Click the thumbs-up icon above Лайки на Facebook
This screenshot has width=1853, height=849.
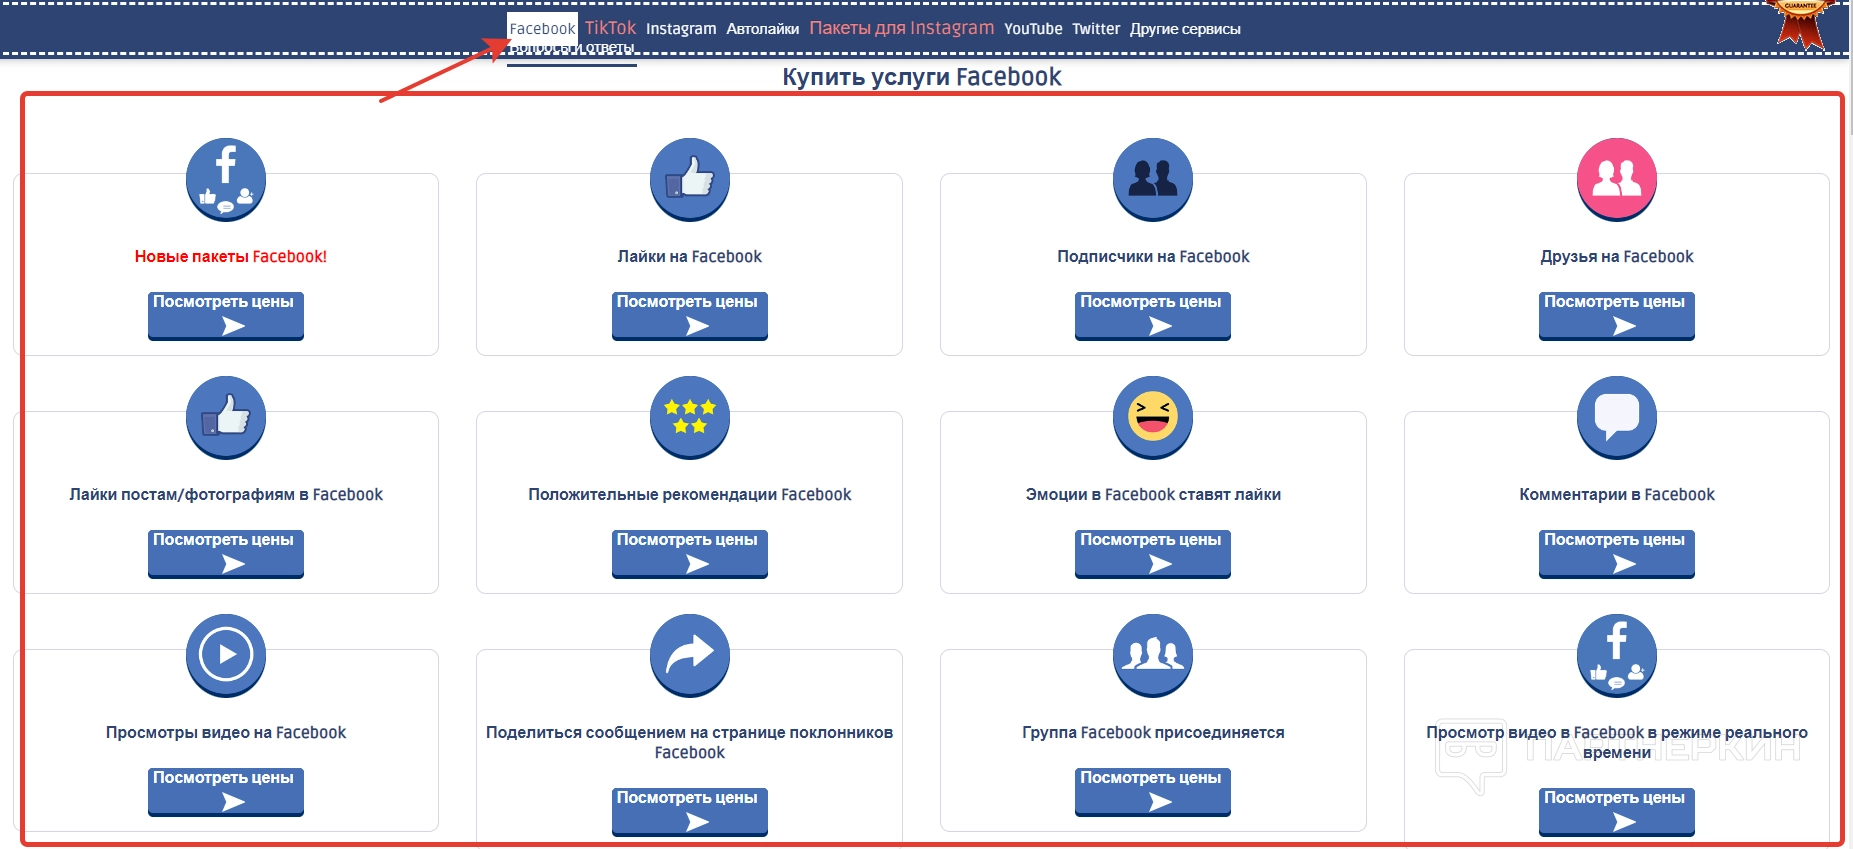(x=690, y=179)
